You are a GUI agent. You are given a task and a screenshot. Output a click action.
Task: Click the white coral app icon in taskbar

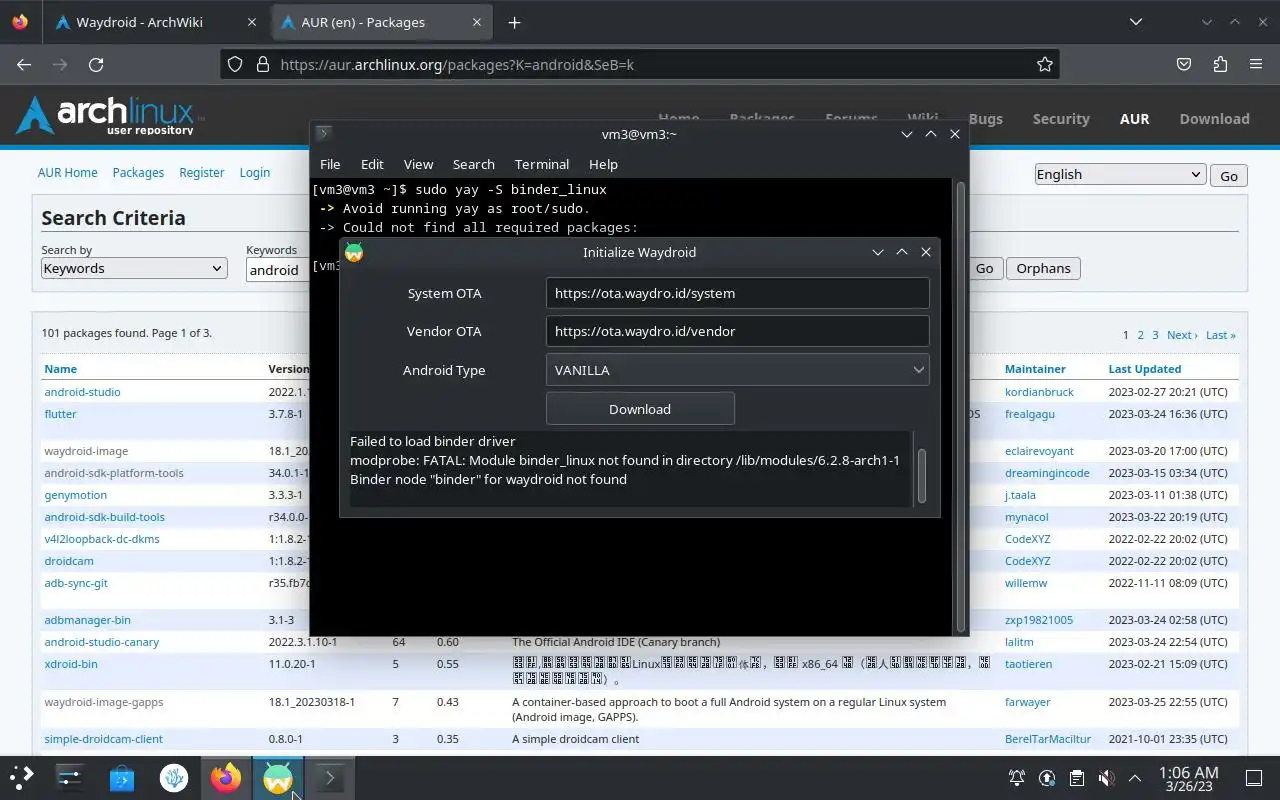pos(173,777)
